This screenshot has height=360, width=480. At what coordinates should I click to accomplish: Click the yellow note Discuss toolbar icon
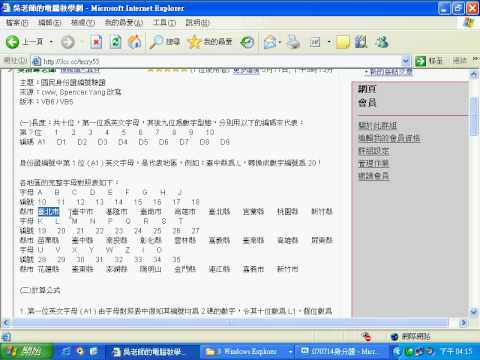[x=343, y=42]
